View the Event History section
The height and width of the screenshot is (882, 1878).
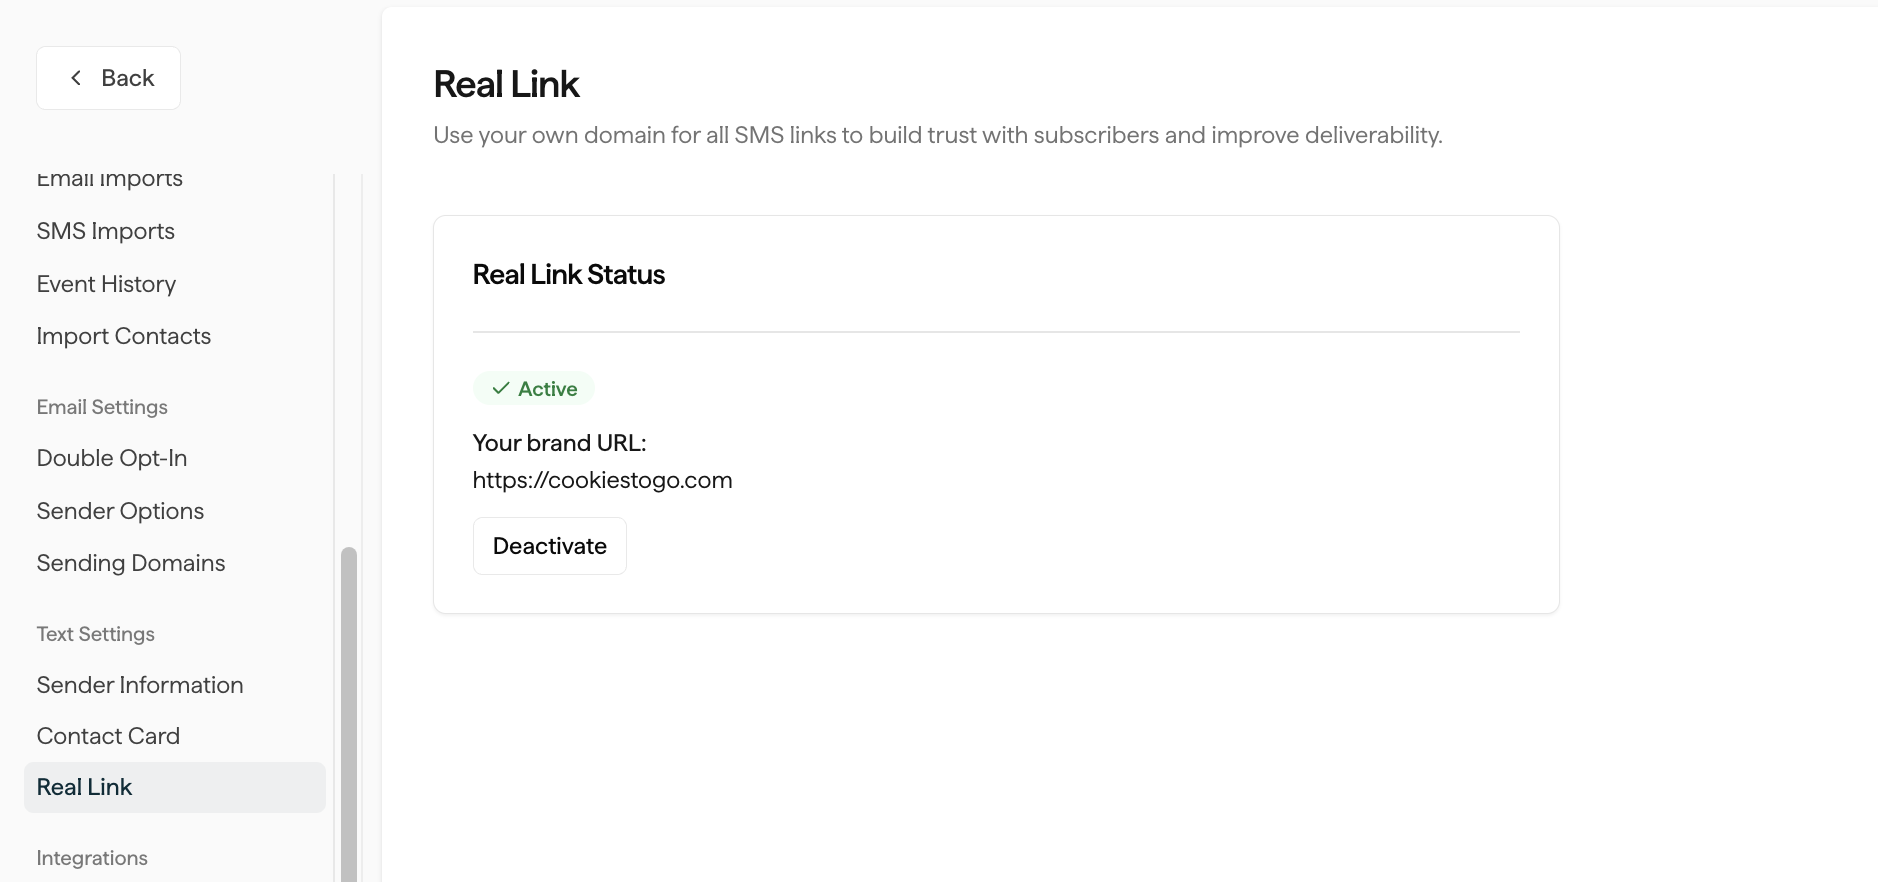(x=106, y=284)
